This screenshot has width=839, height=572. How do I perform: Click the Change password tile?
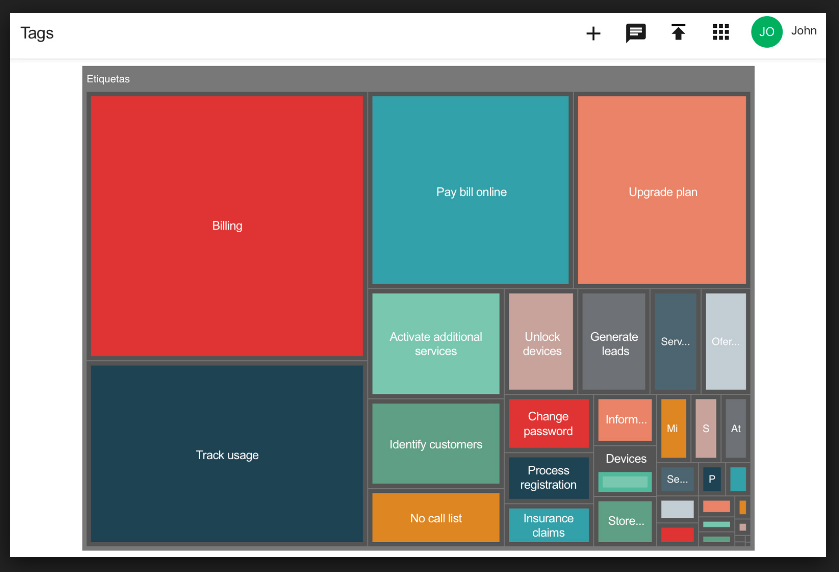(x=548, y=423)
